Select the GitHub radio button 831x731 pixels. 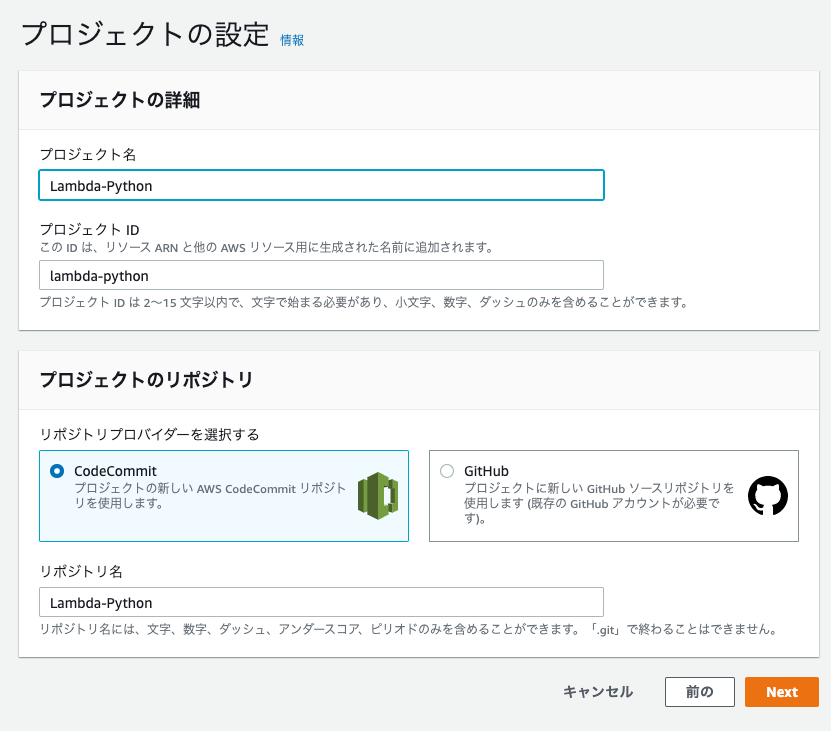point(447,471)
